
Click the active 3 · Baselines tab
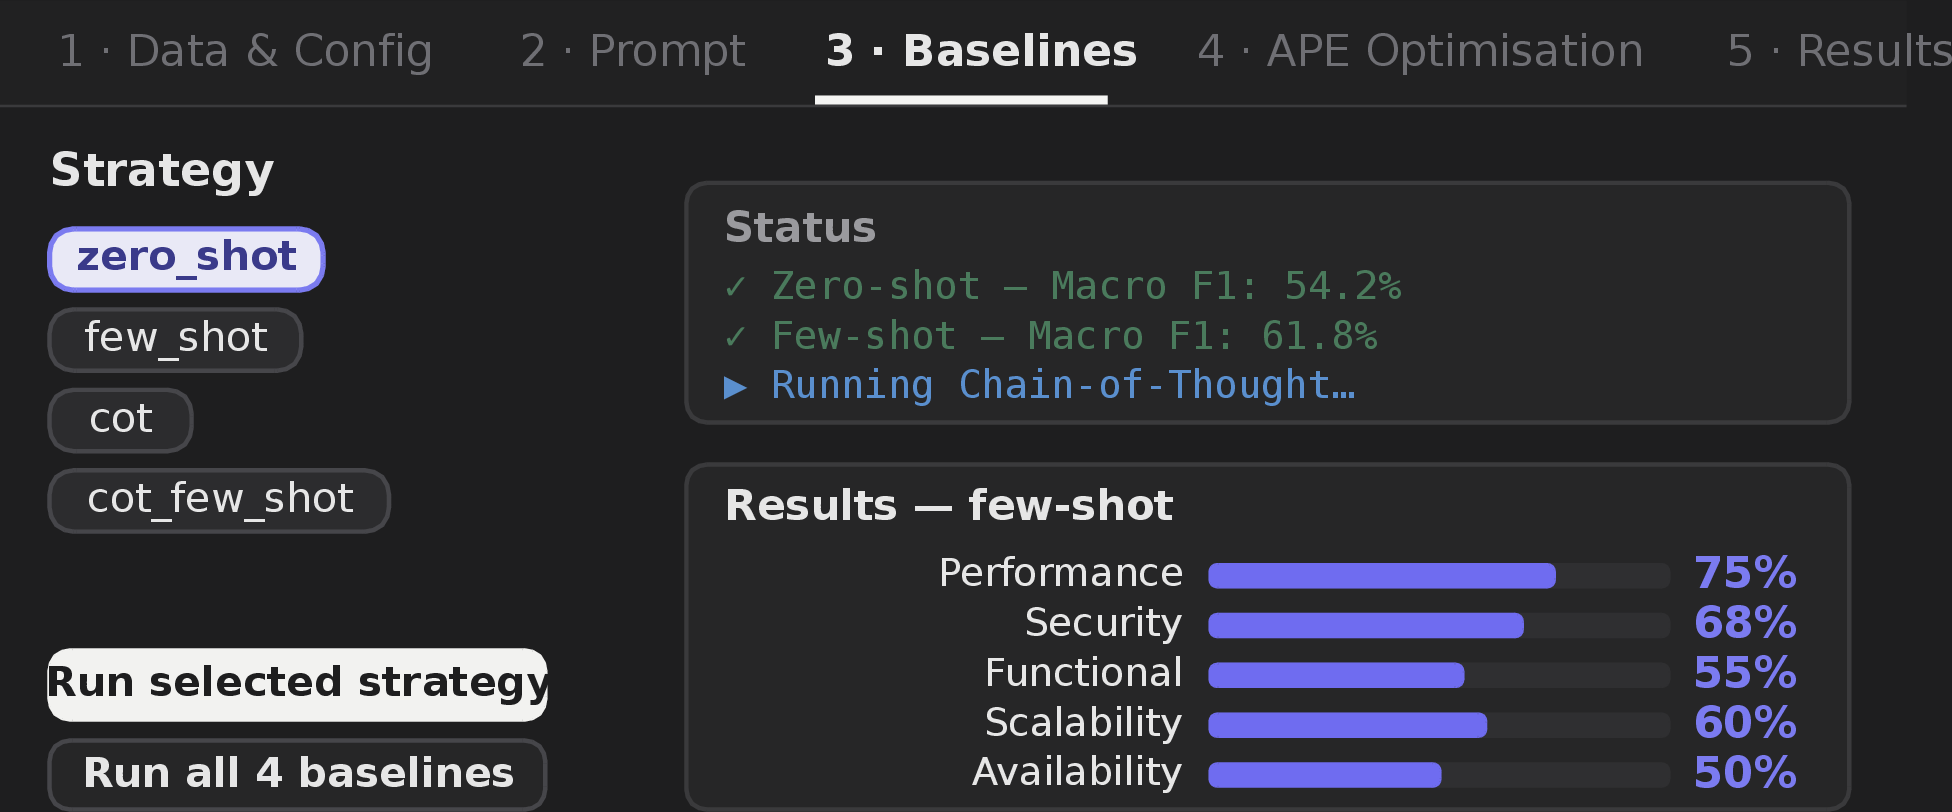[x=981, y=51]
